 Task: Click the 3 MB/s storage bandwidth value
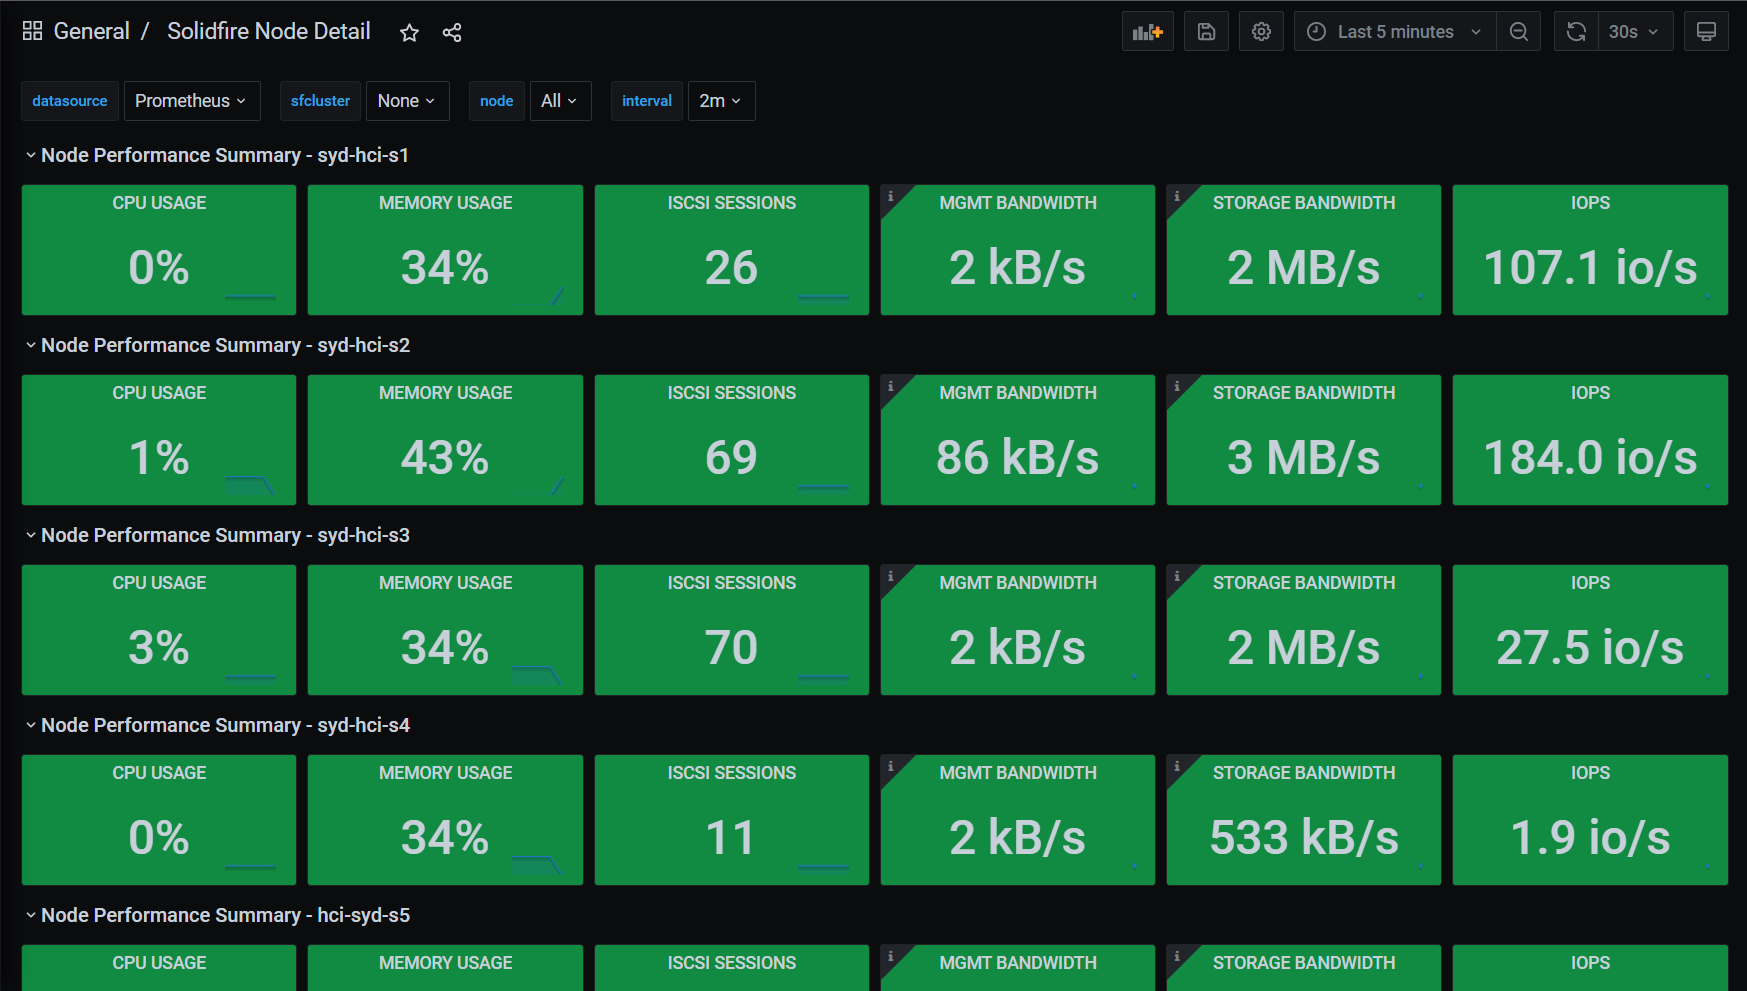(x=1304, y=458)
